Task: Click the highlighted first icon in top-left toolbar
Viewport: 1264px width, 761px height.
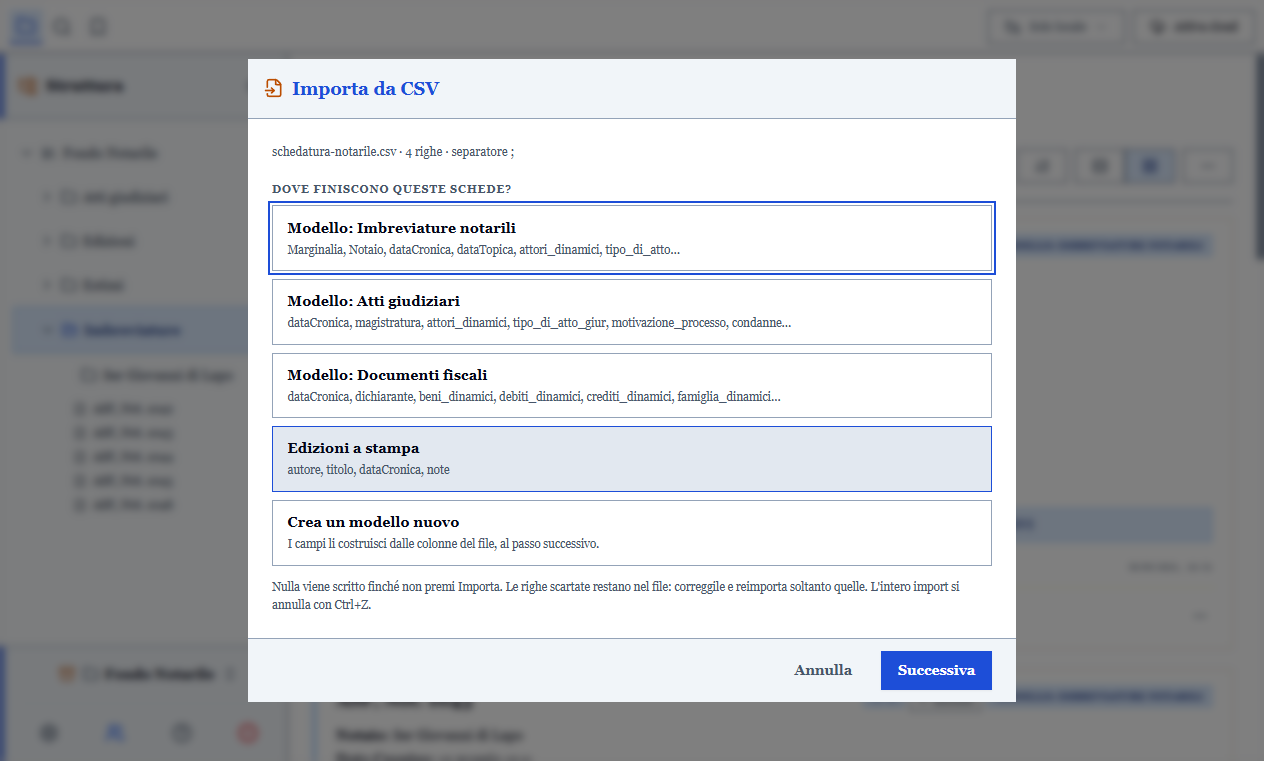Action: [27, 27]
